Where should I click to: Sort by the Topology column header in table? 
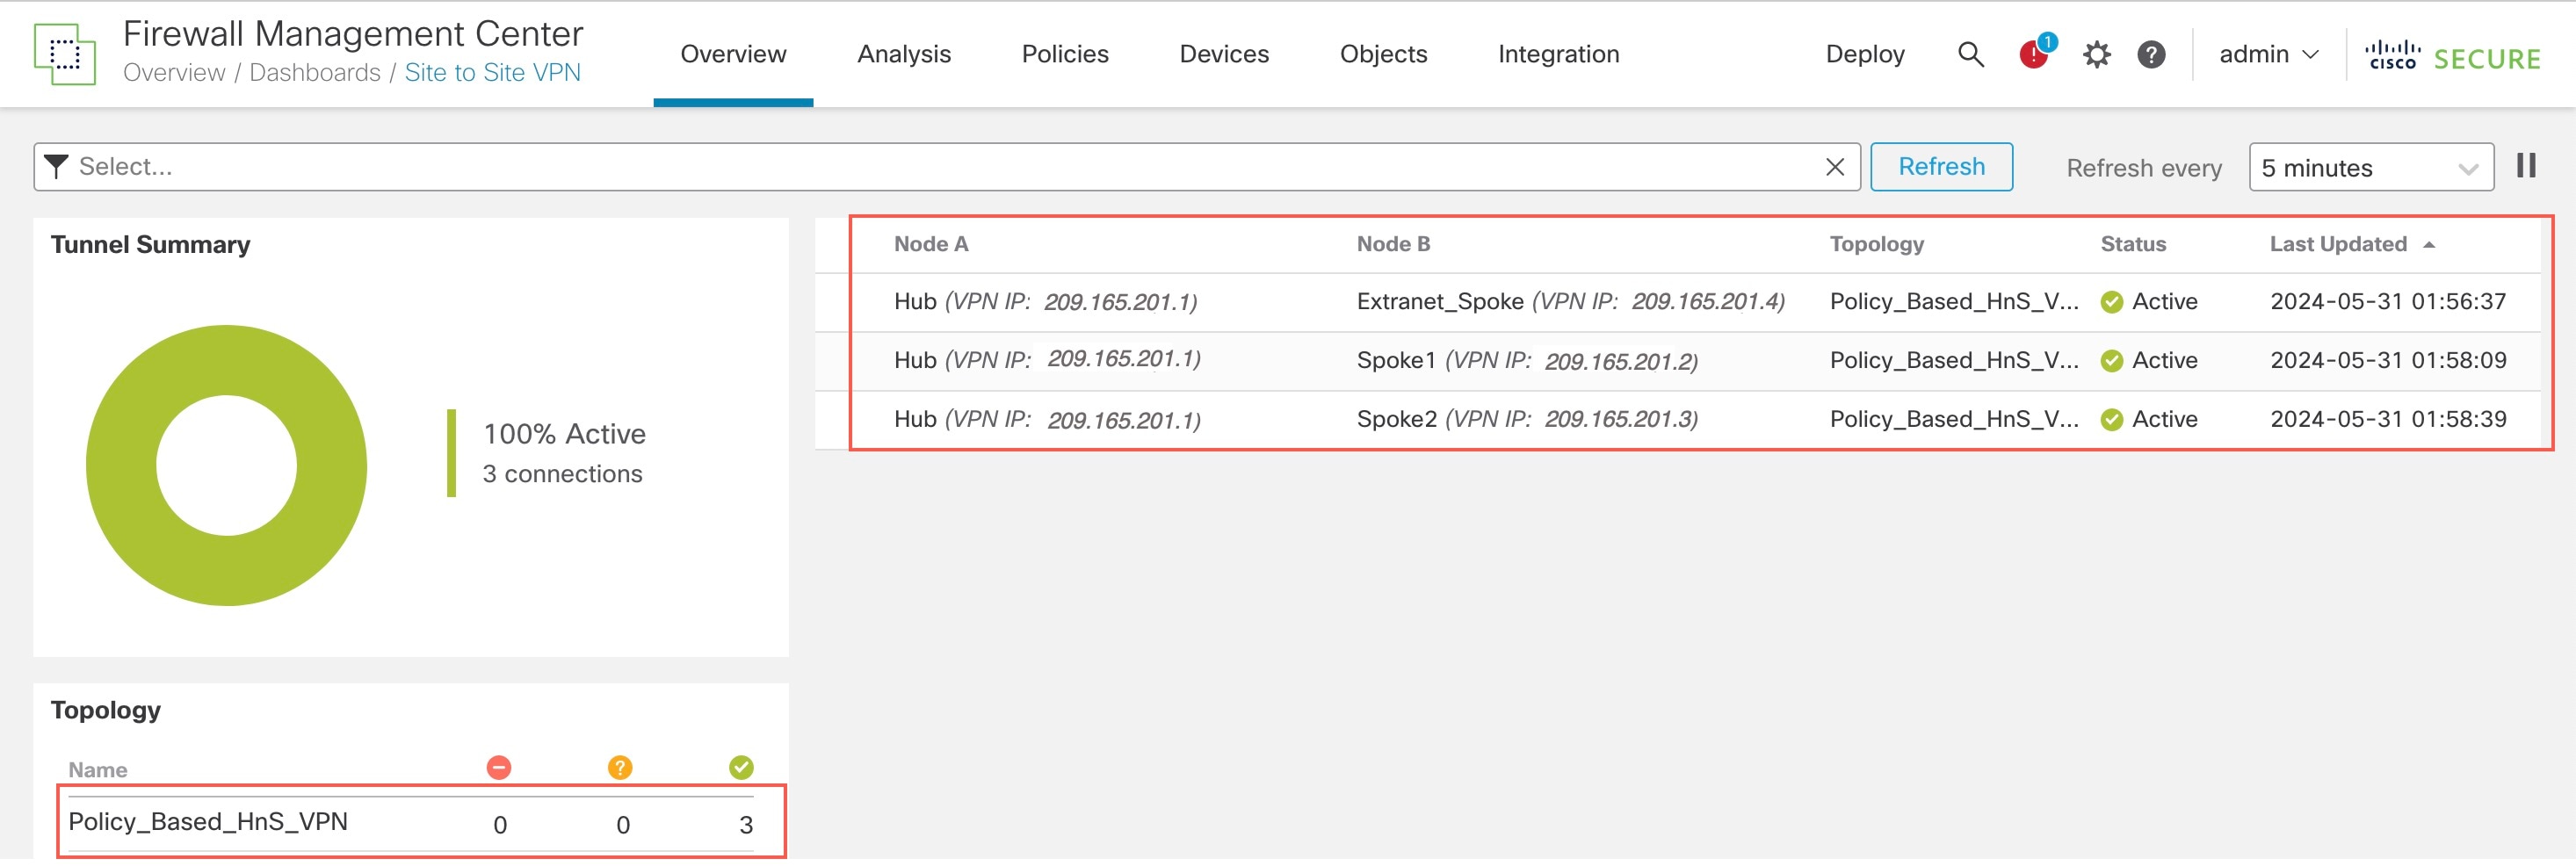point(1876,244)
